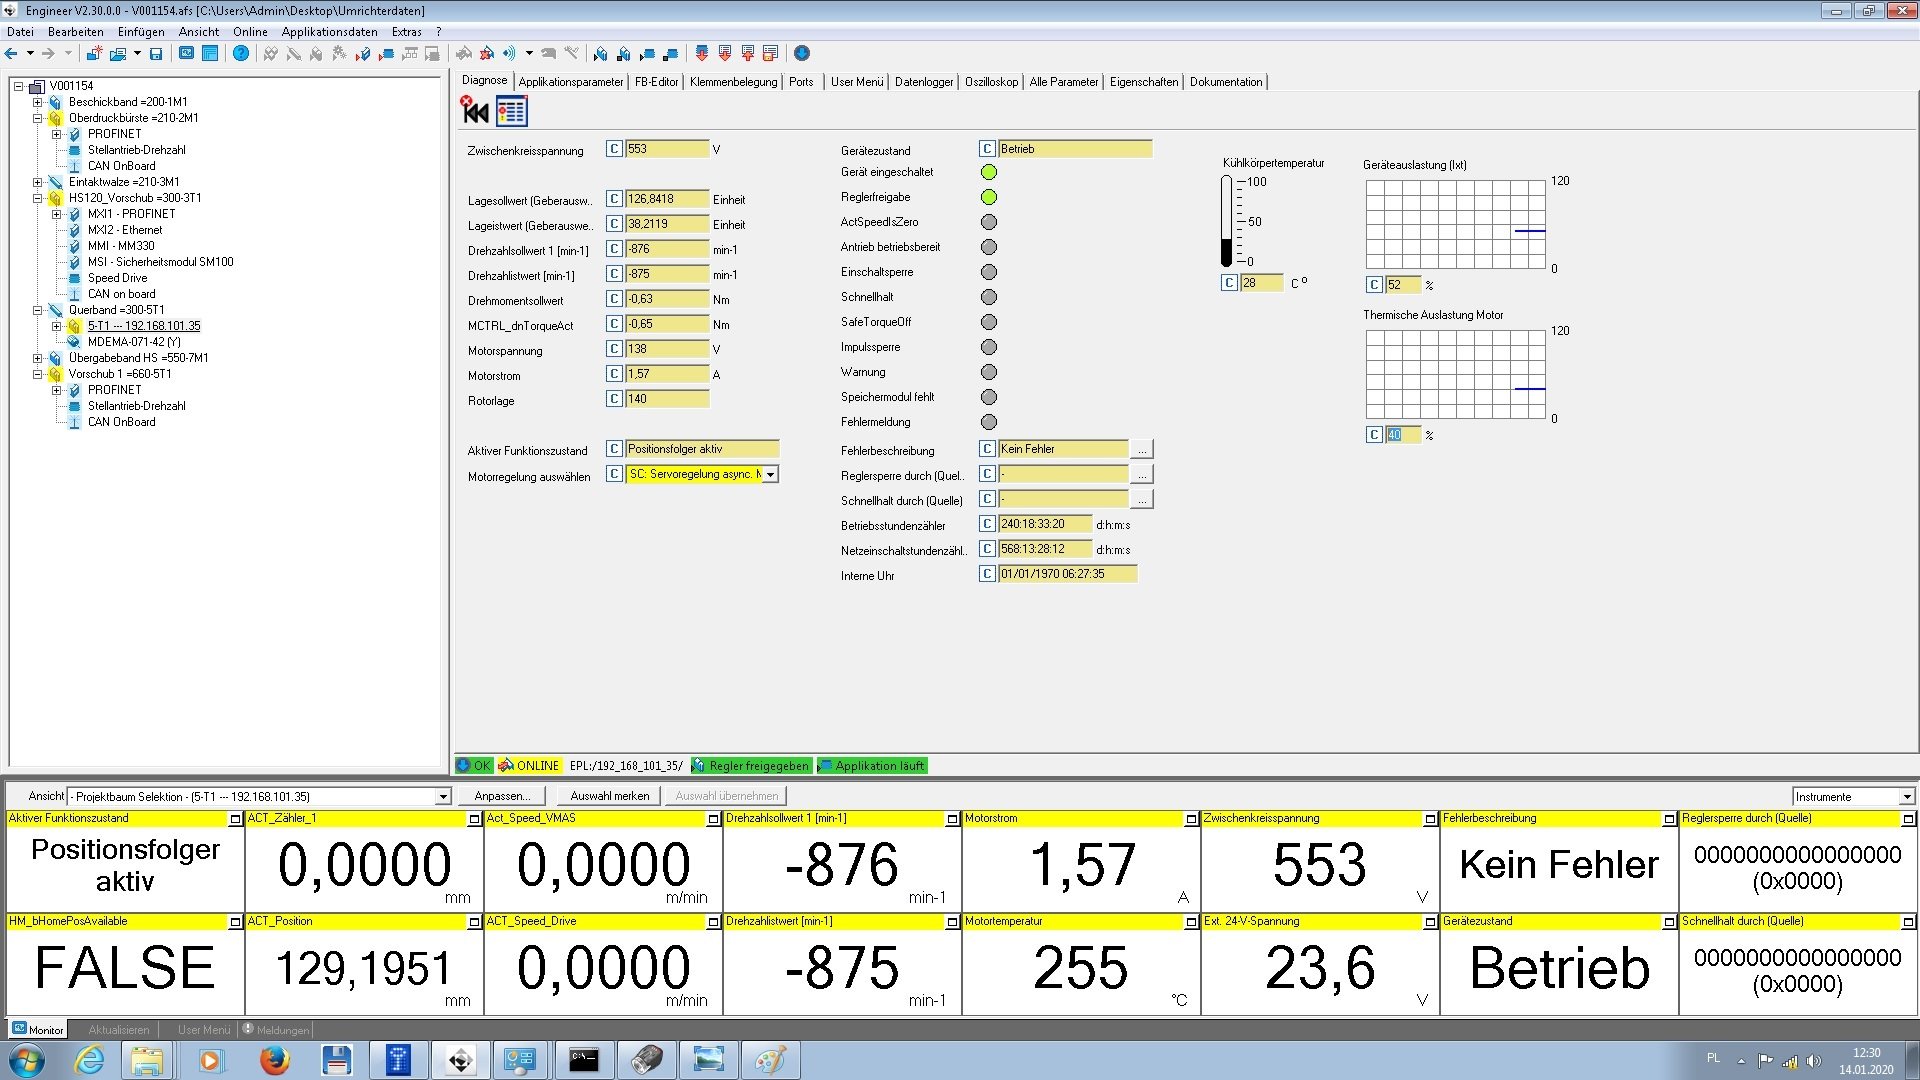The width and height of the screenshot is (1920, 1080).
Task: Click the error reset rewind icon
Action: click(474, 111)
